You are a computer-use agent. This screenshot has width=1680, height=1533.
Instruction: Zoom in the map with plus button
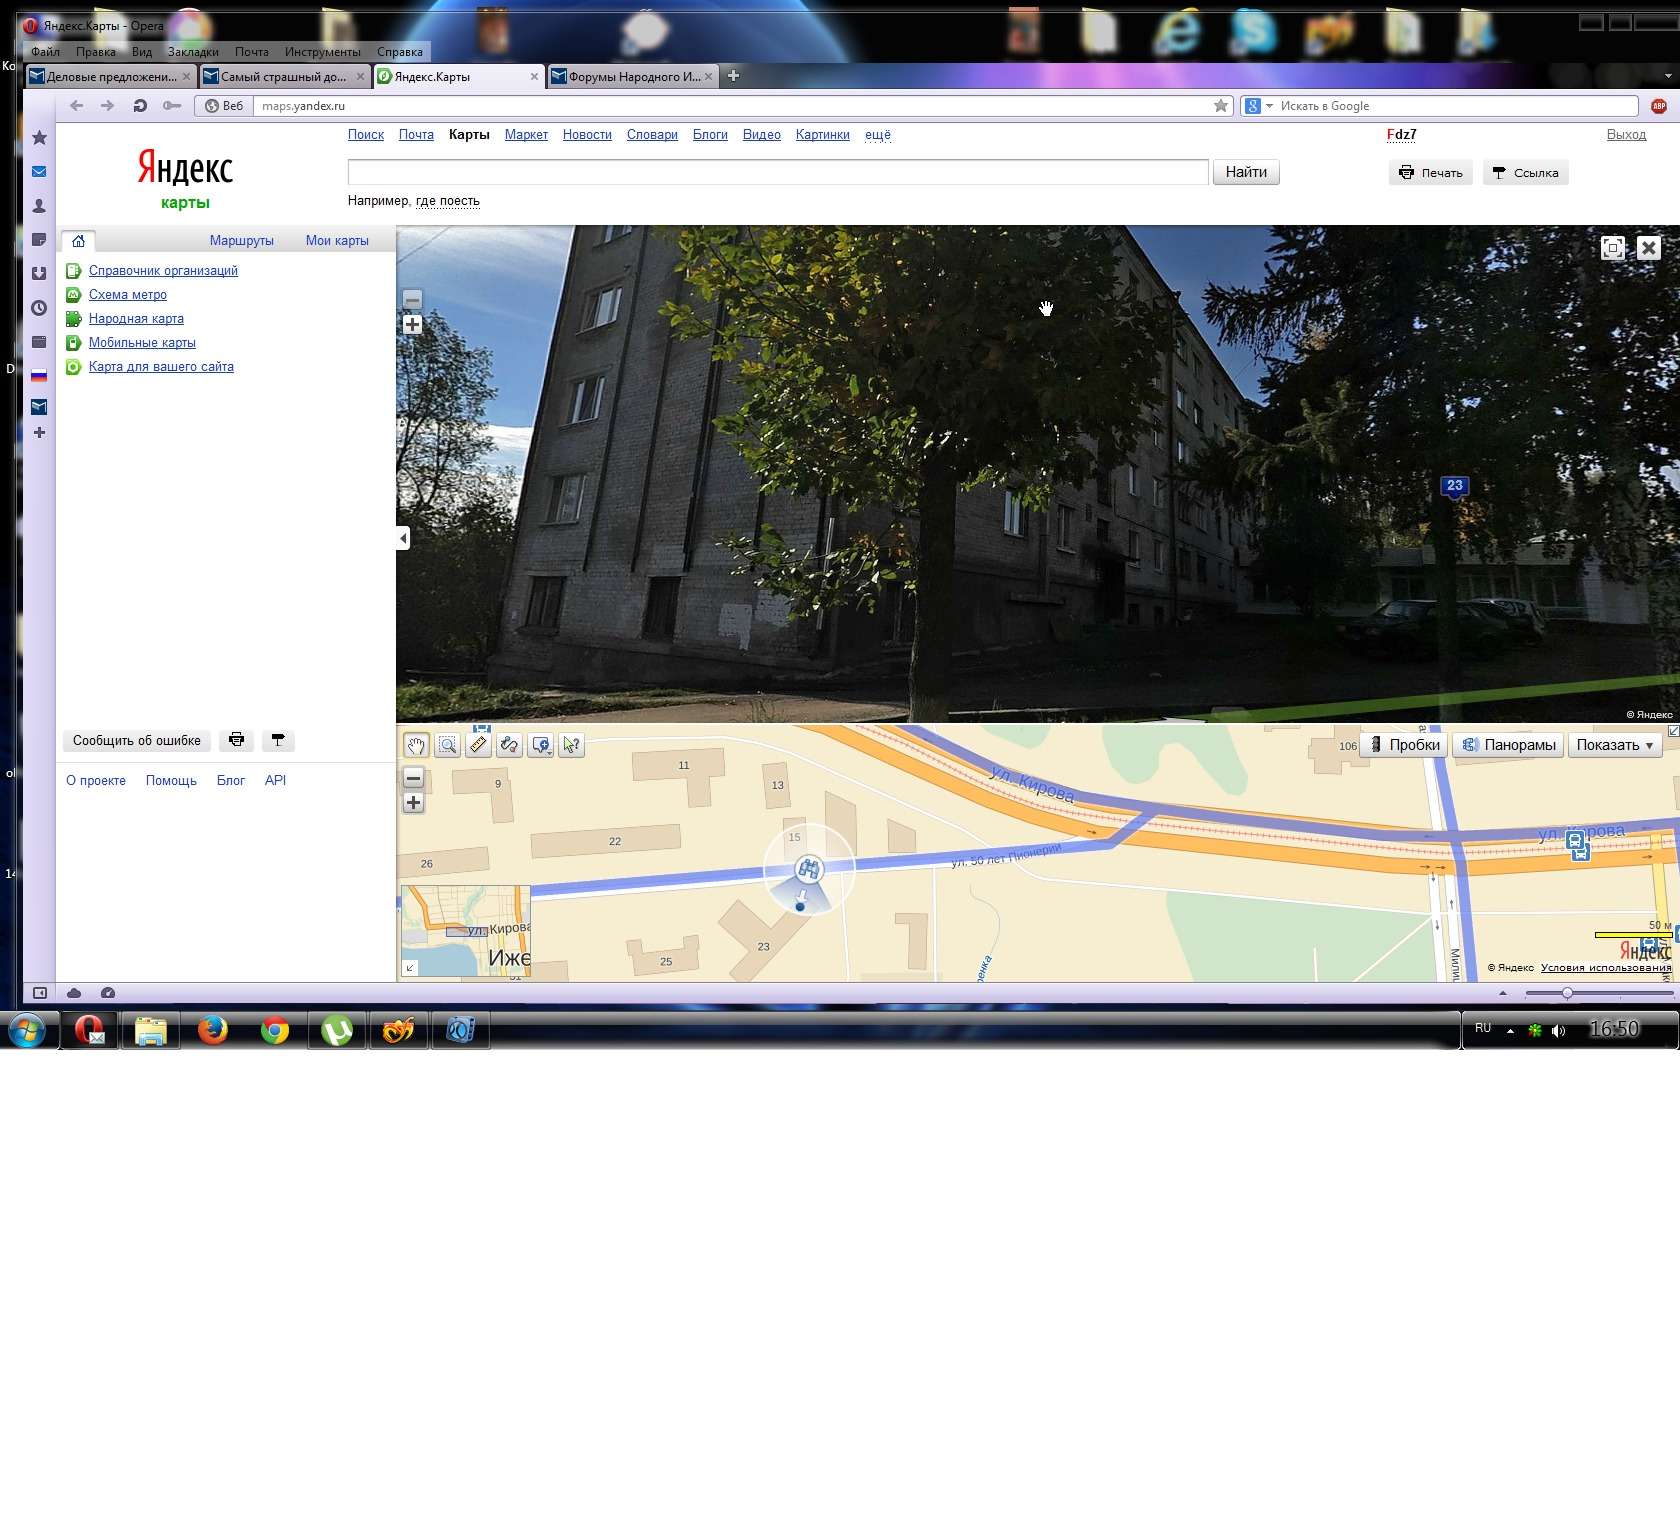pyautogui.click(x=413, y=803)
